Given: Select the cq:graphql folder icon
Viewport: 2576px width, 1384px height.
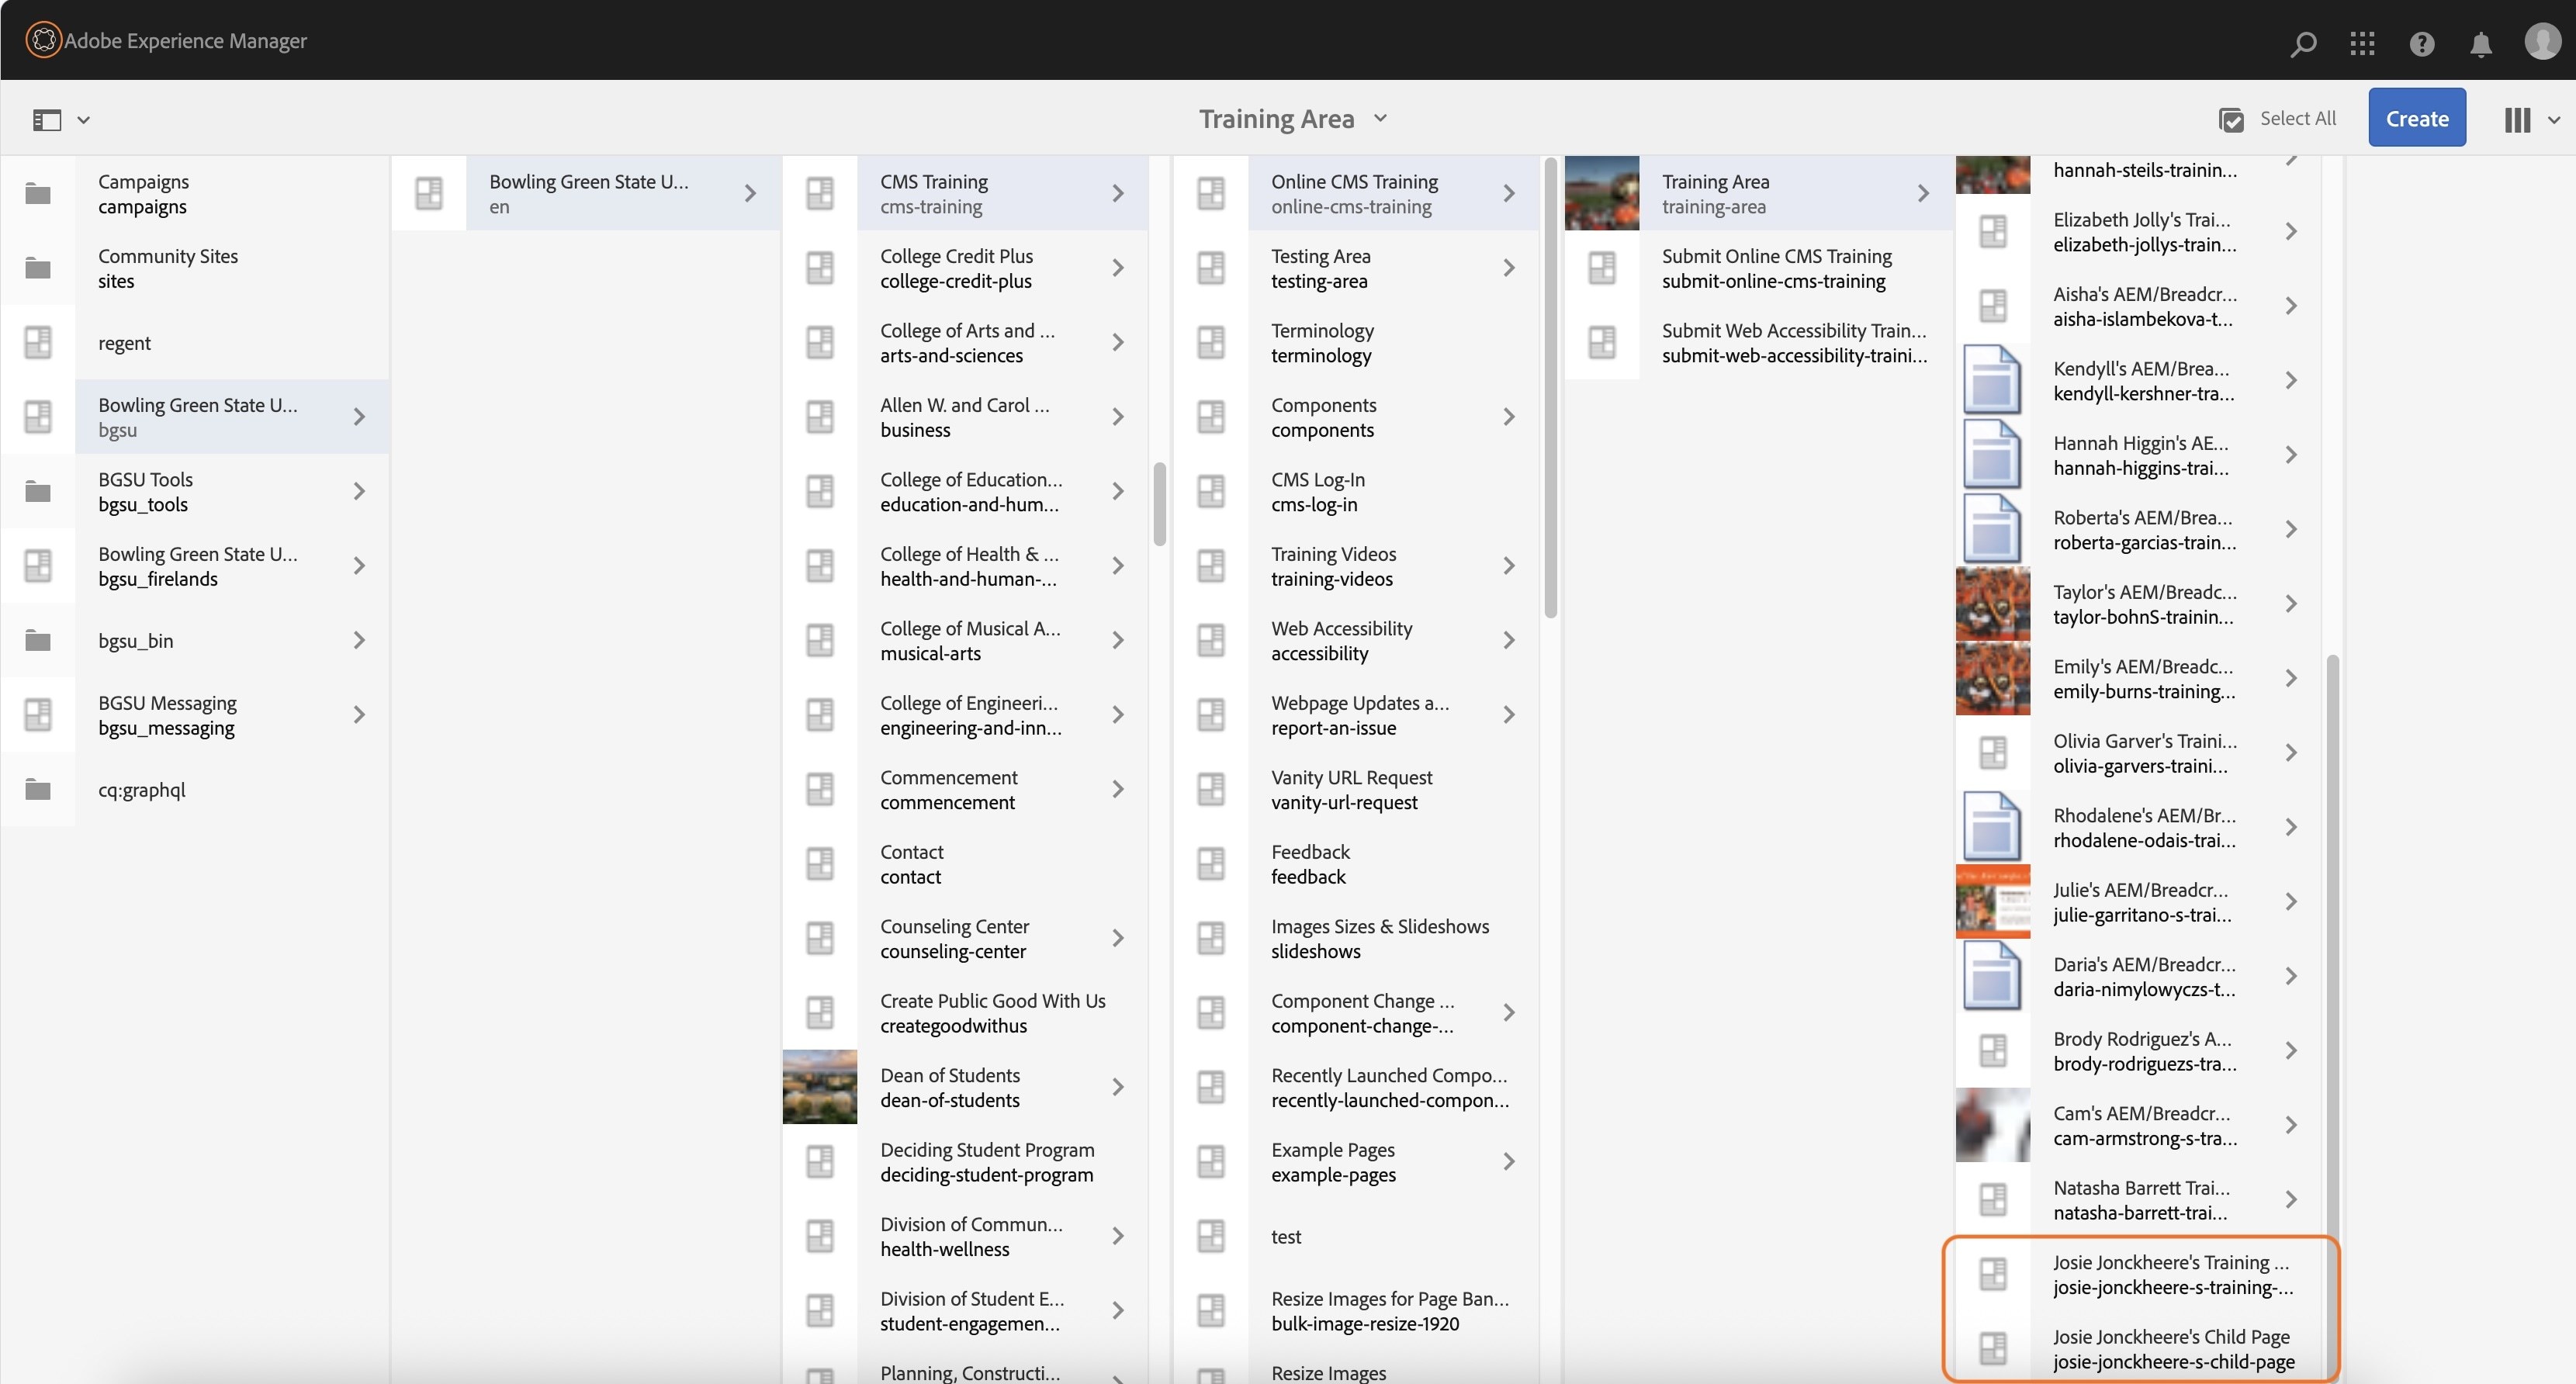Looking at the screenshot, I should pyautogui.click(x=38, y=789).
